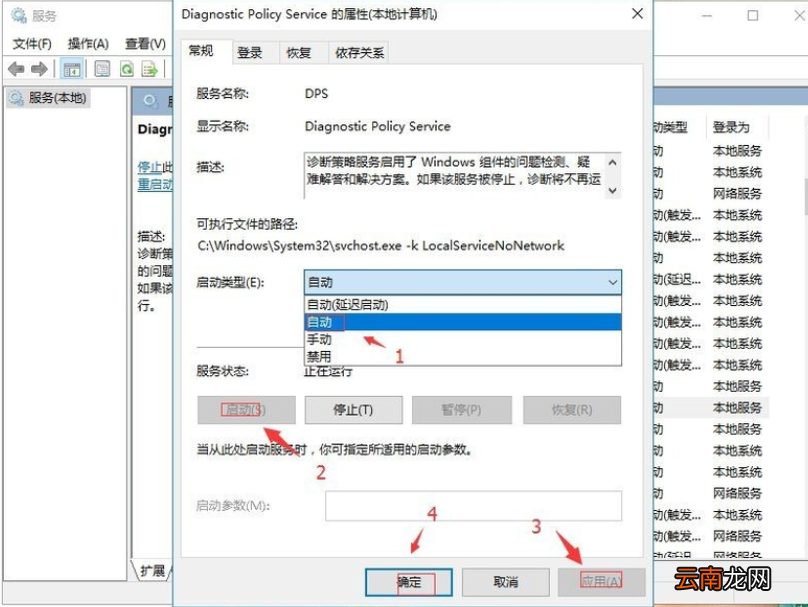Click the 重启动 link in Services pane
The height and width of the screenshot is (607, 808).
155,184
